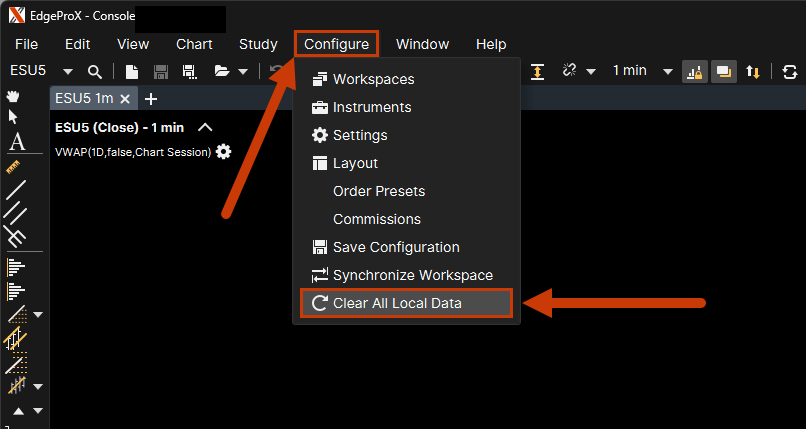
Task: Close the ESU5 1m tab
Action: (125, 99)
